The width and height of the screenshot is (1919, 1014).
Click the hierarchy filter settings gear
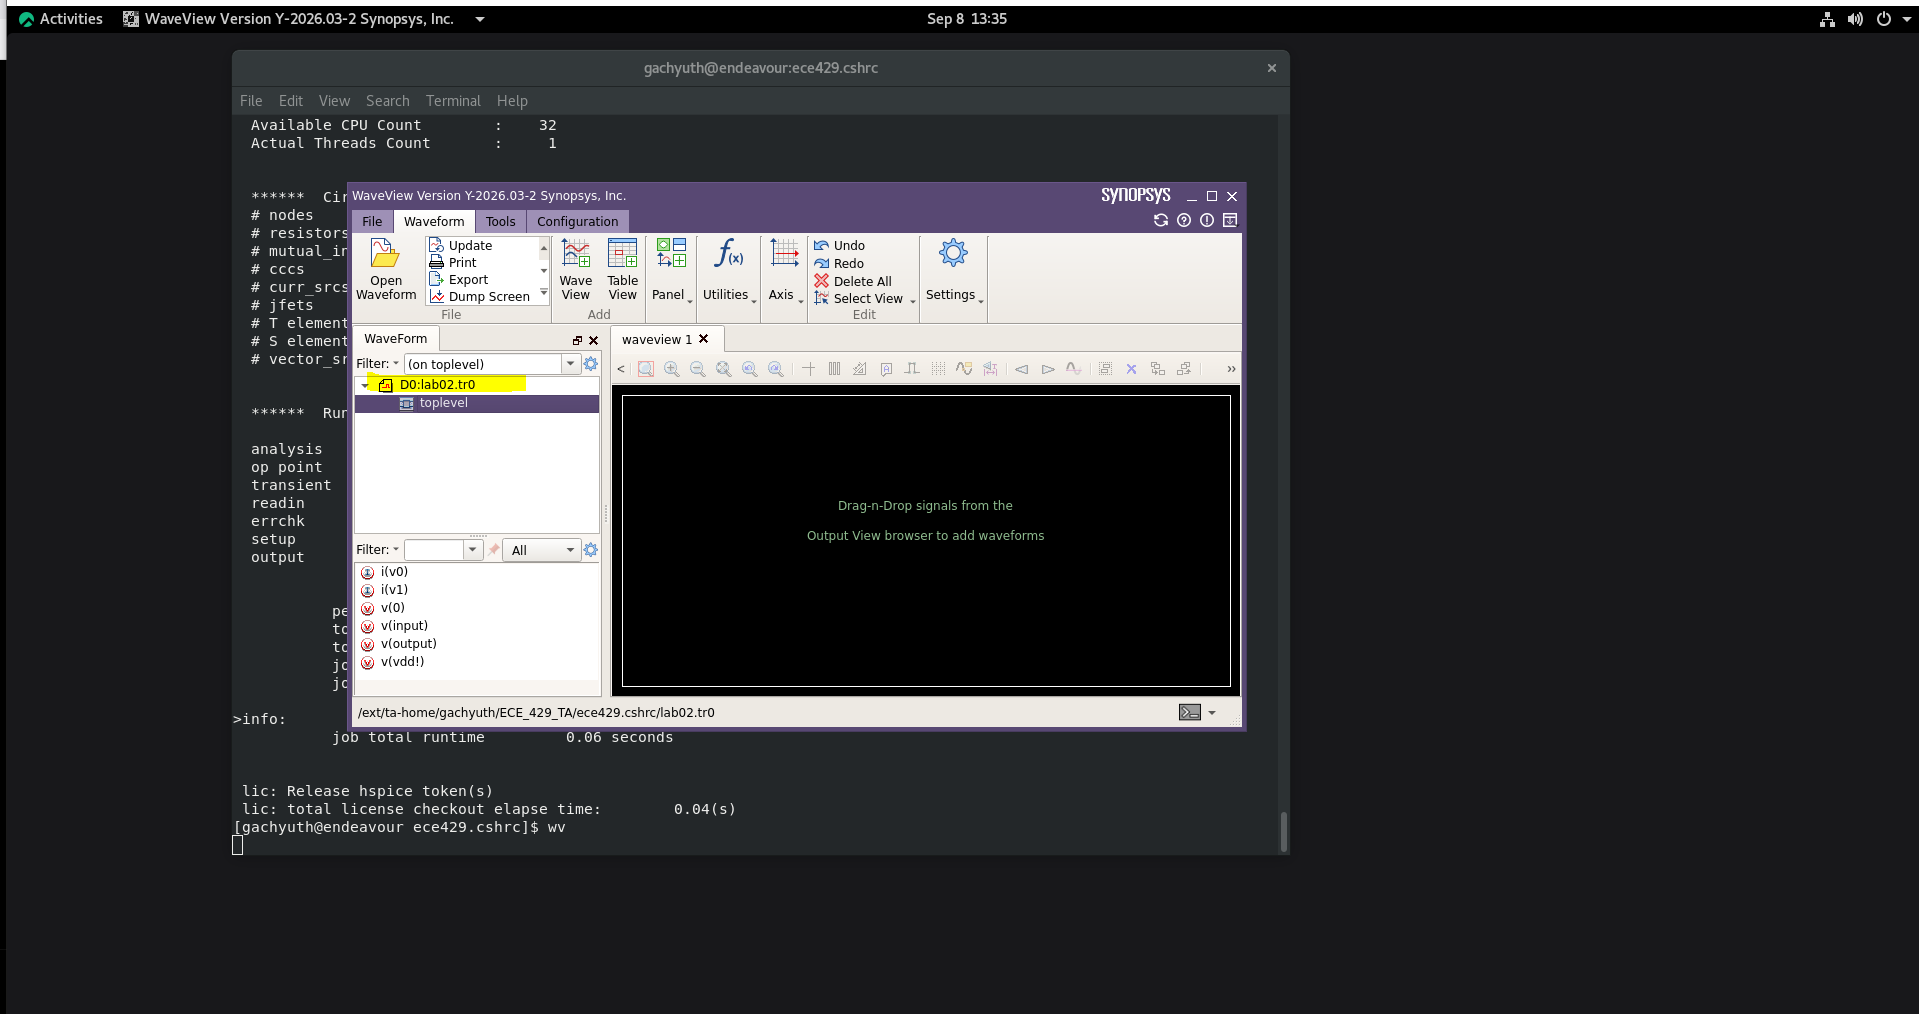[x=591, y=364]
